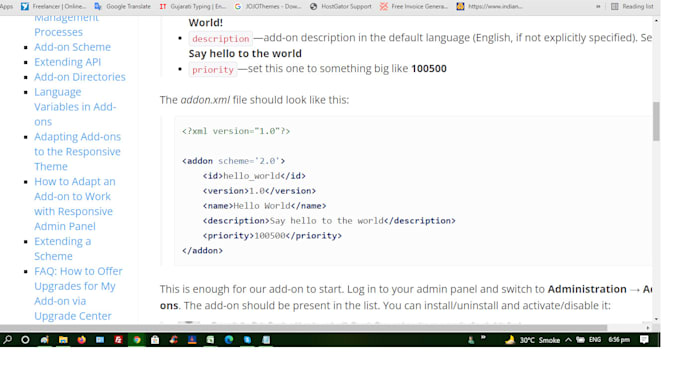Screen dimensions: 680x382
Task: Launch Firefox from taskbar
Action: point(81,340)
